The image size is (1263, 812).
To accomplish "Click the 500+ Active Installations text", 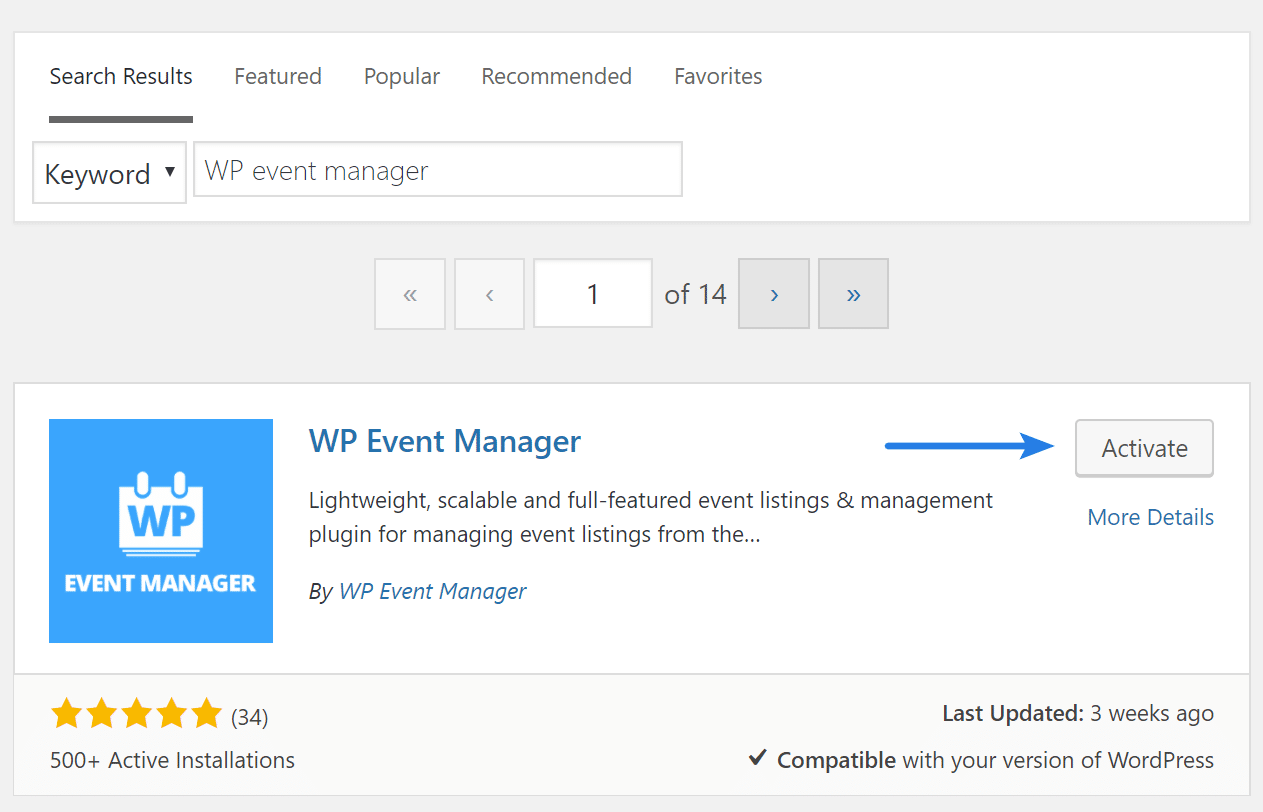I will click(172, 760).
